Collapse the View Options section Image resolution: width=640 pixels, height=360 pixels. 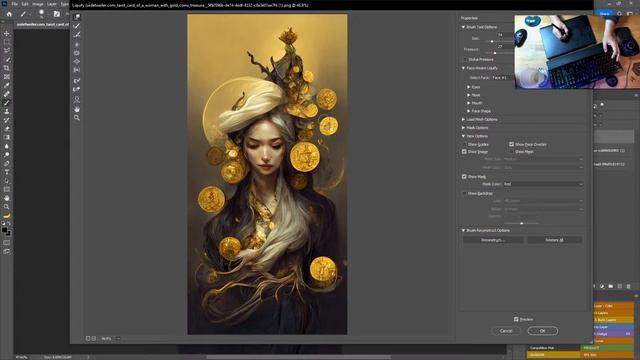(463, 136)
